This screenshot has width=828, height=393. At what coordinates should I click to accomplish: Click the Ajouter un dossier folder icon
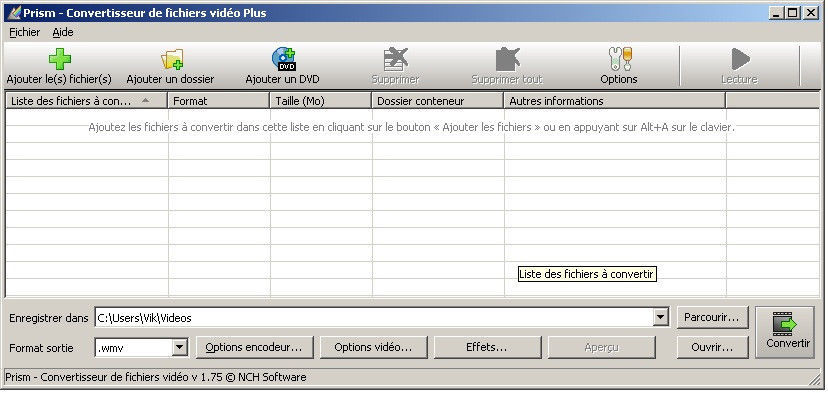point(172,59)
